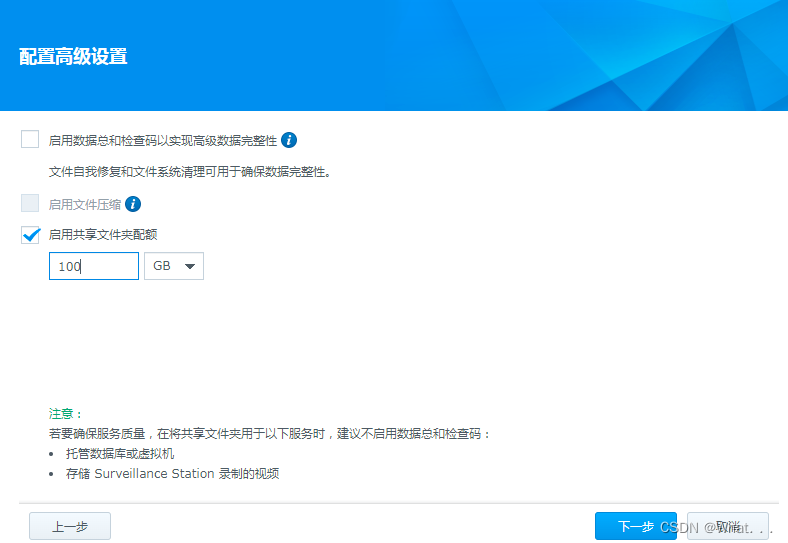Screen dimensions: 788x543
Task: Click the 托管数据库或虚拟机 bullet text
Action: (120, 454)
